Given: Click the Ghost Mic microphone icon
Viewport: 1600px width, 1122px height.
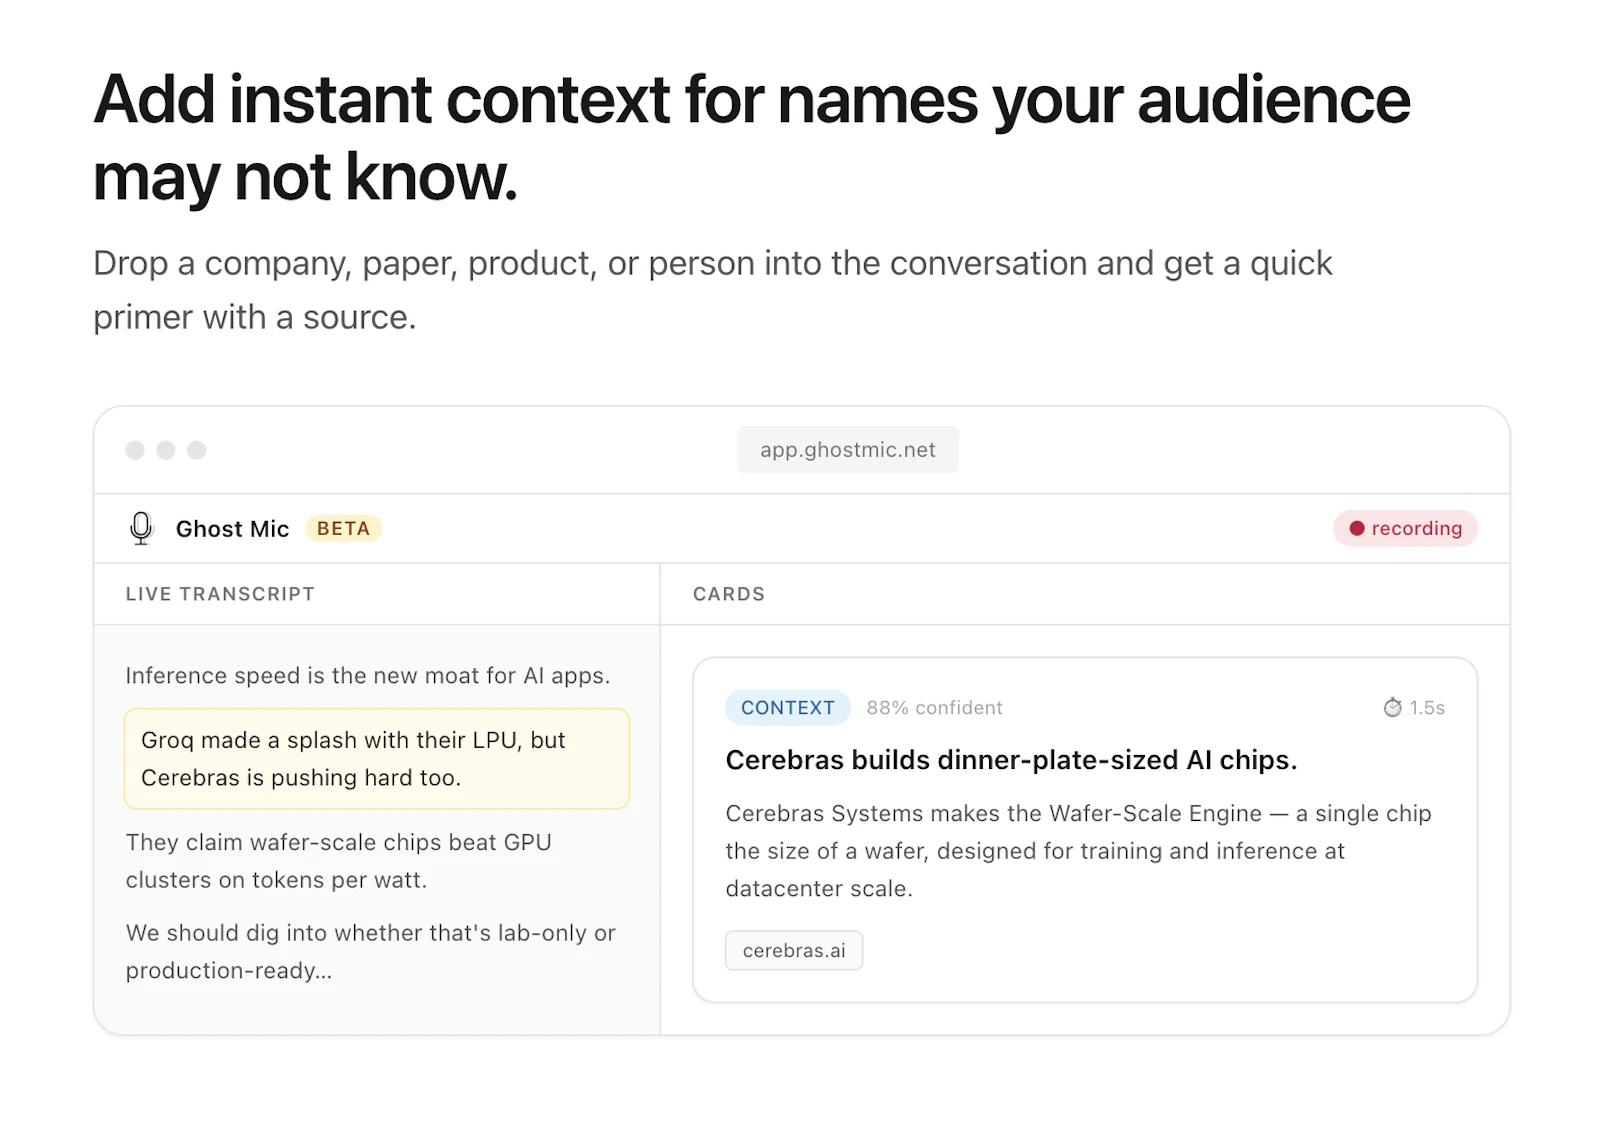Looking at the screenshot, I should [x=142, y=528].
